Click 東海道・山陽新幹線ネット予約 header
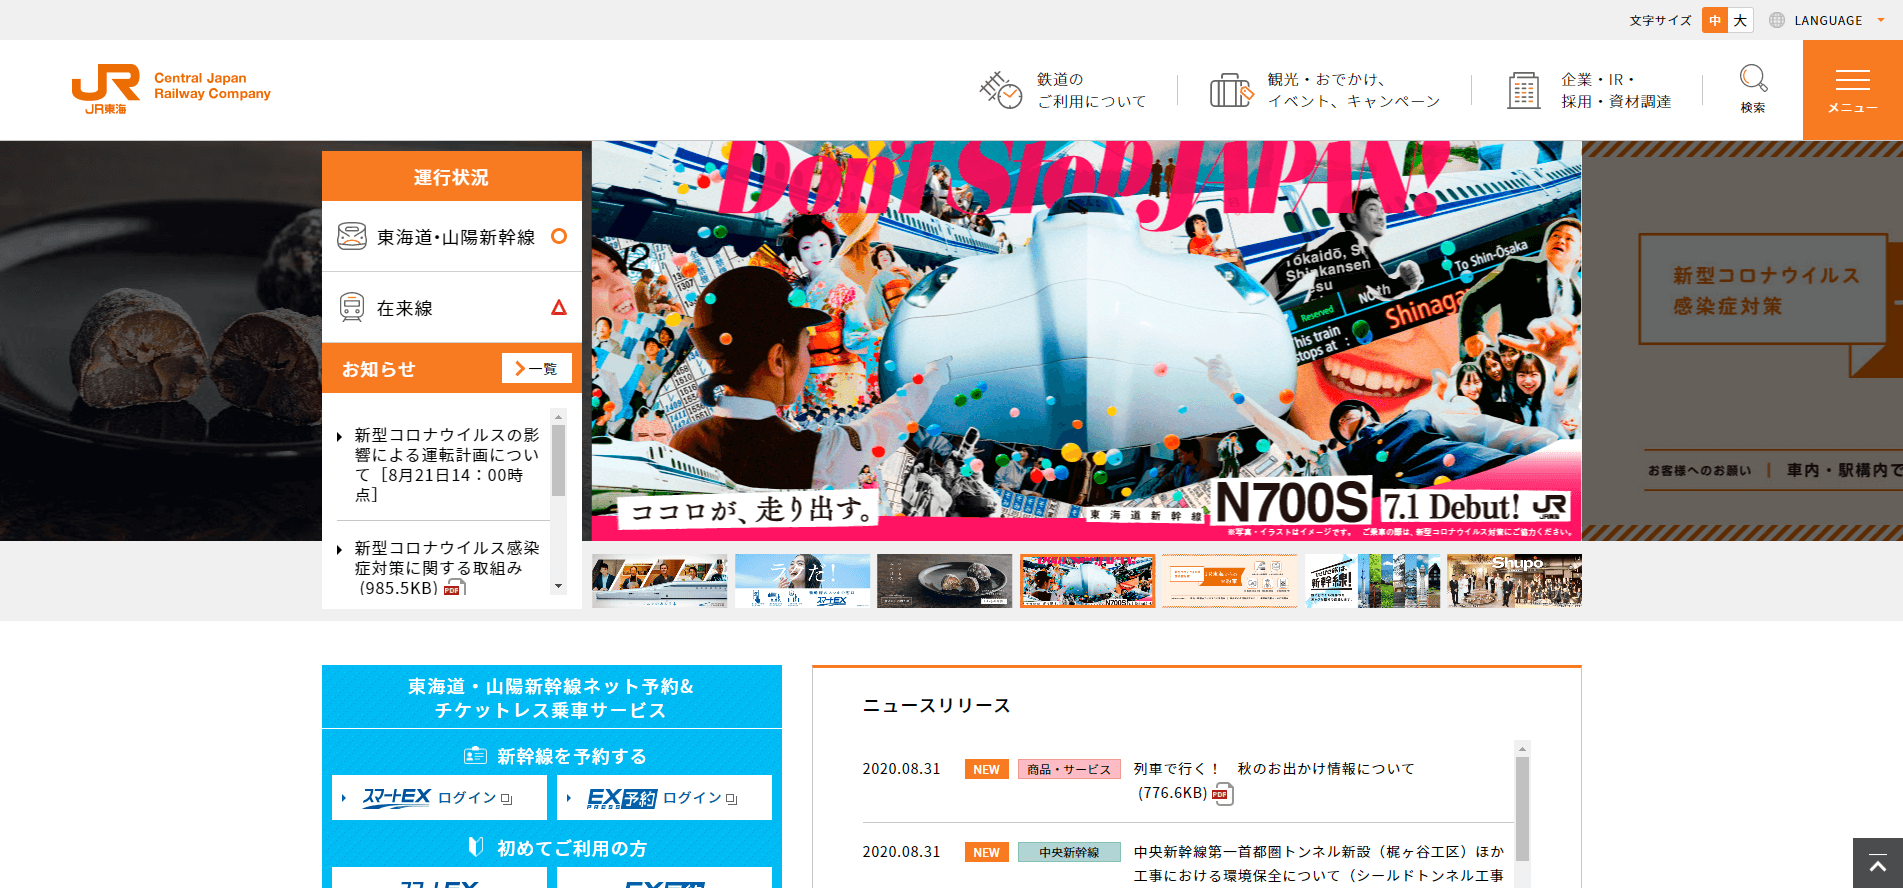 click(x=552, y=697)
